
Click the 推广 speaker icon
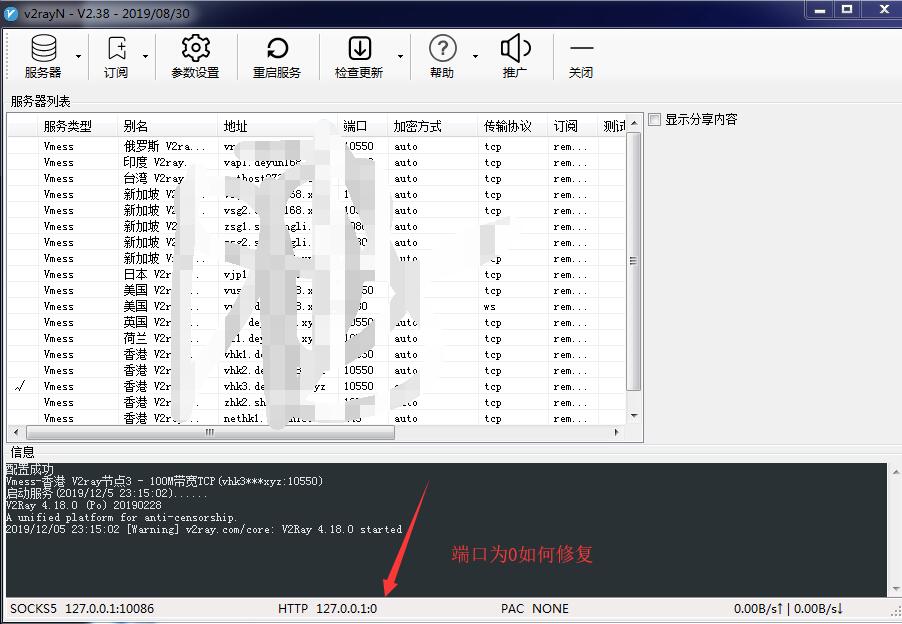(515, 48)
